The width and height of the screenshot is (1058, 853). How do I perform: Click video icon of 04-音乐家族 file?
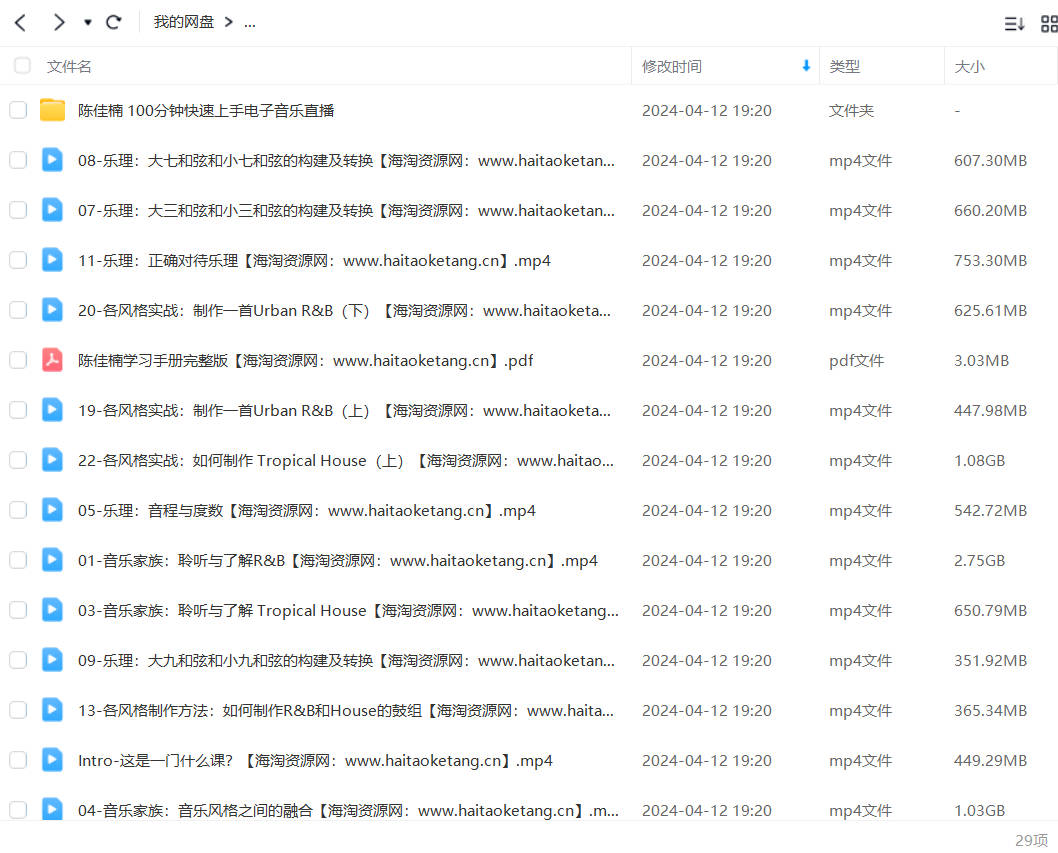click(52, 808)
